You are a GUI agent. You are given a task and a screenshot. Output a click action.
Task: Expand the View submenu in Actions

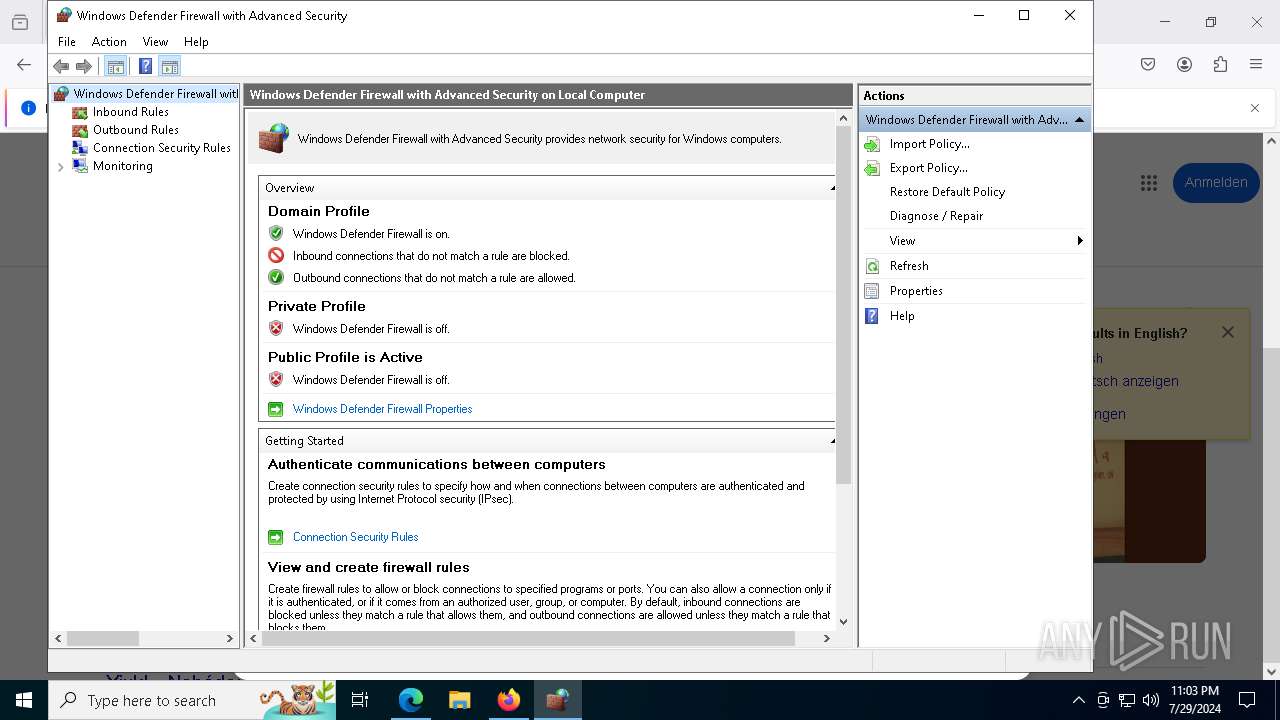coord(974,241)
